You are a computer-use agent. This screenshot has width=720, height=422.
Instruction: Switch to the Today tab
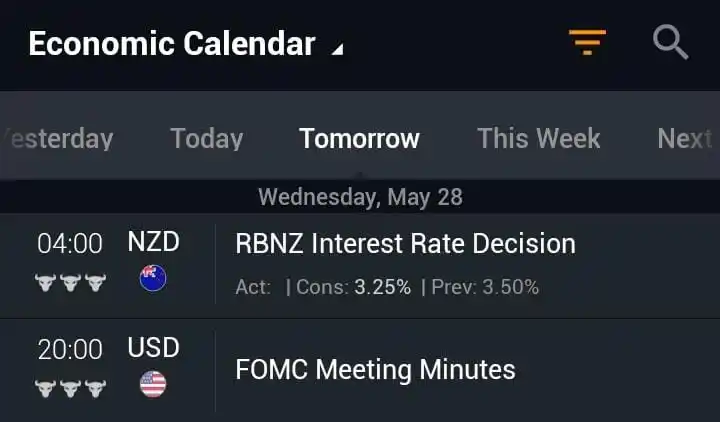(207, 138)
